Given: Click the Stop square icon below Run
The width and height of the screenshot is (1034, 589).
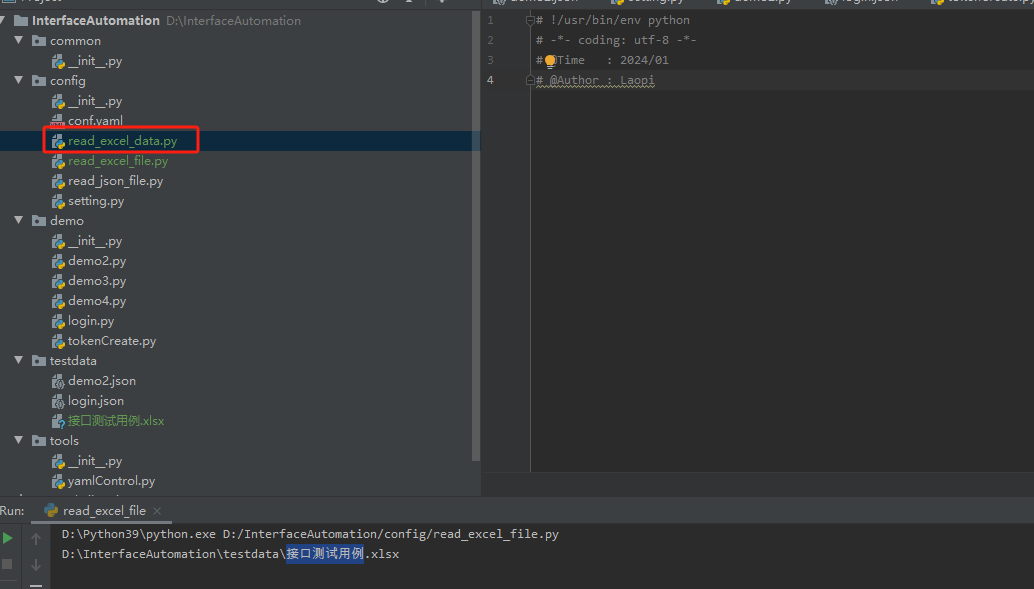Looking at the screenshot, I should tap(7, 562).
